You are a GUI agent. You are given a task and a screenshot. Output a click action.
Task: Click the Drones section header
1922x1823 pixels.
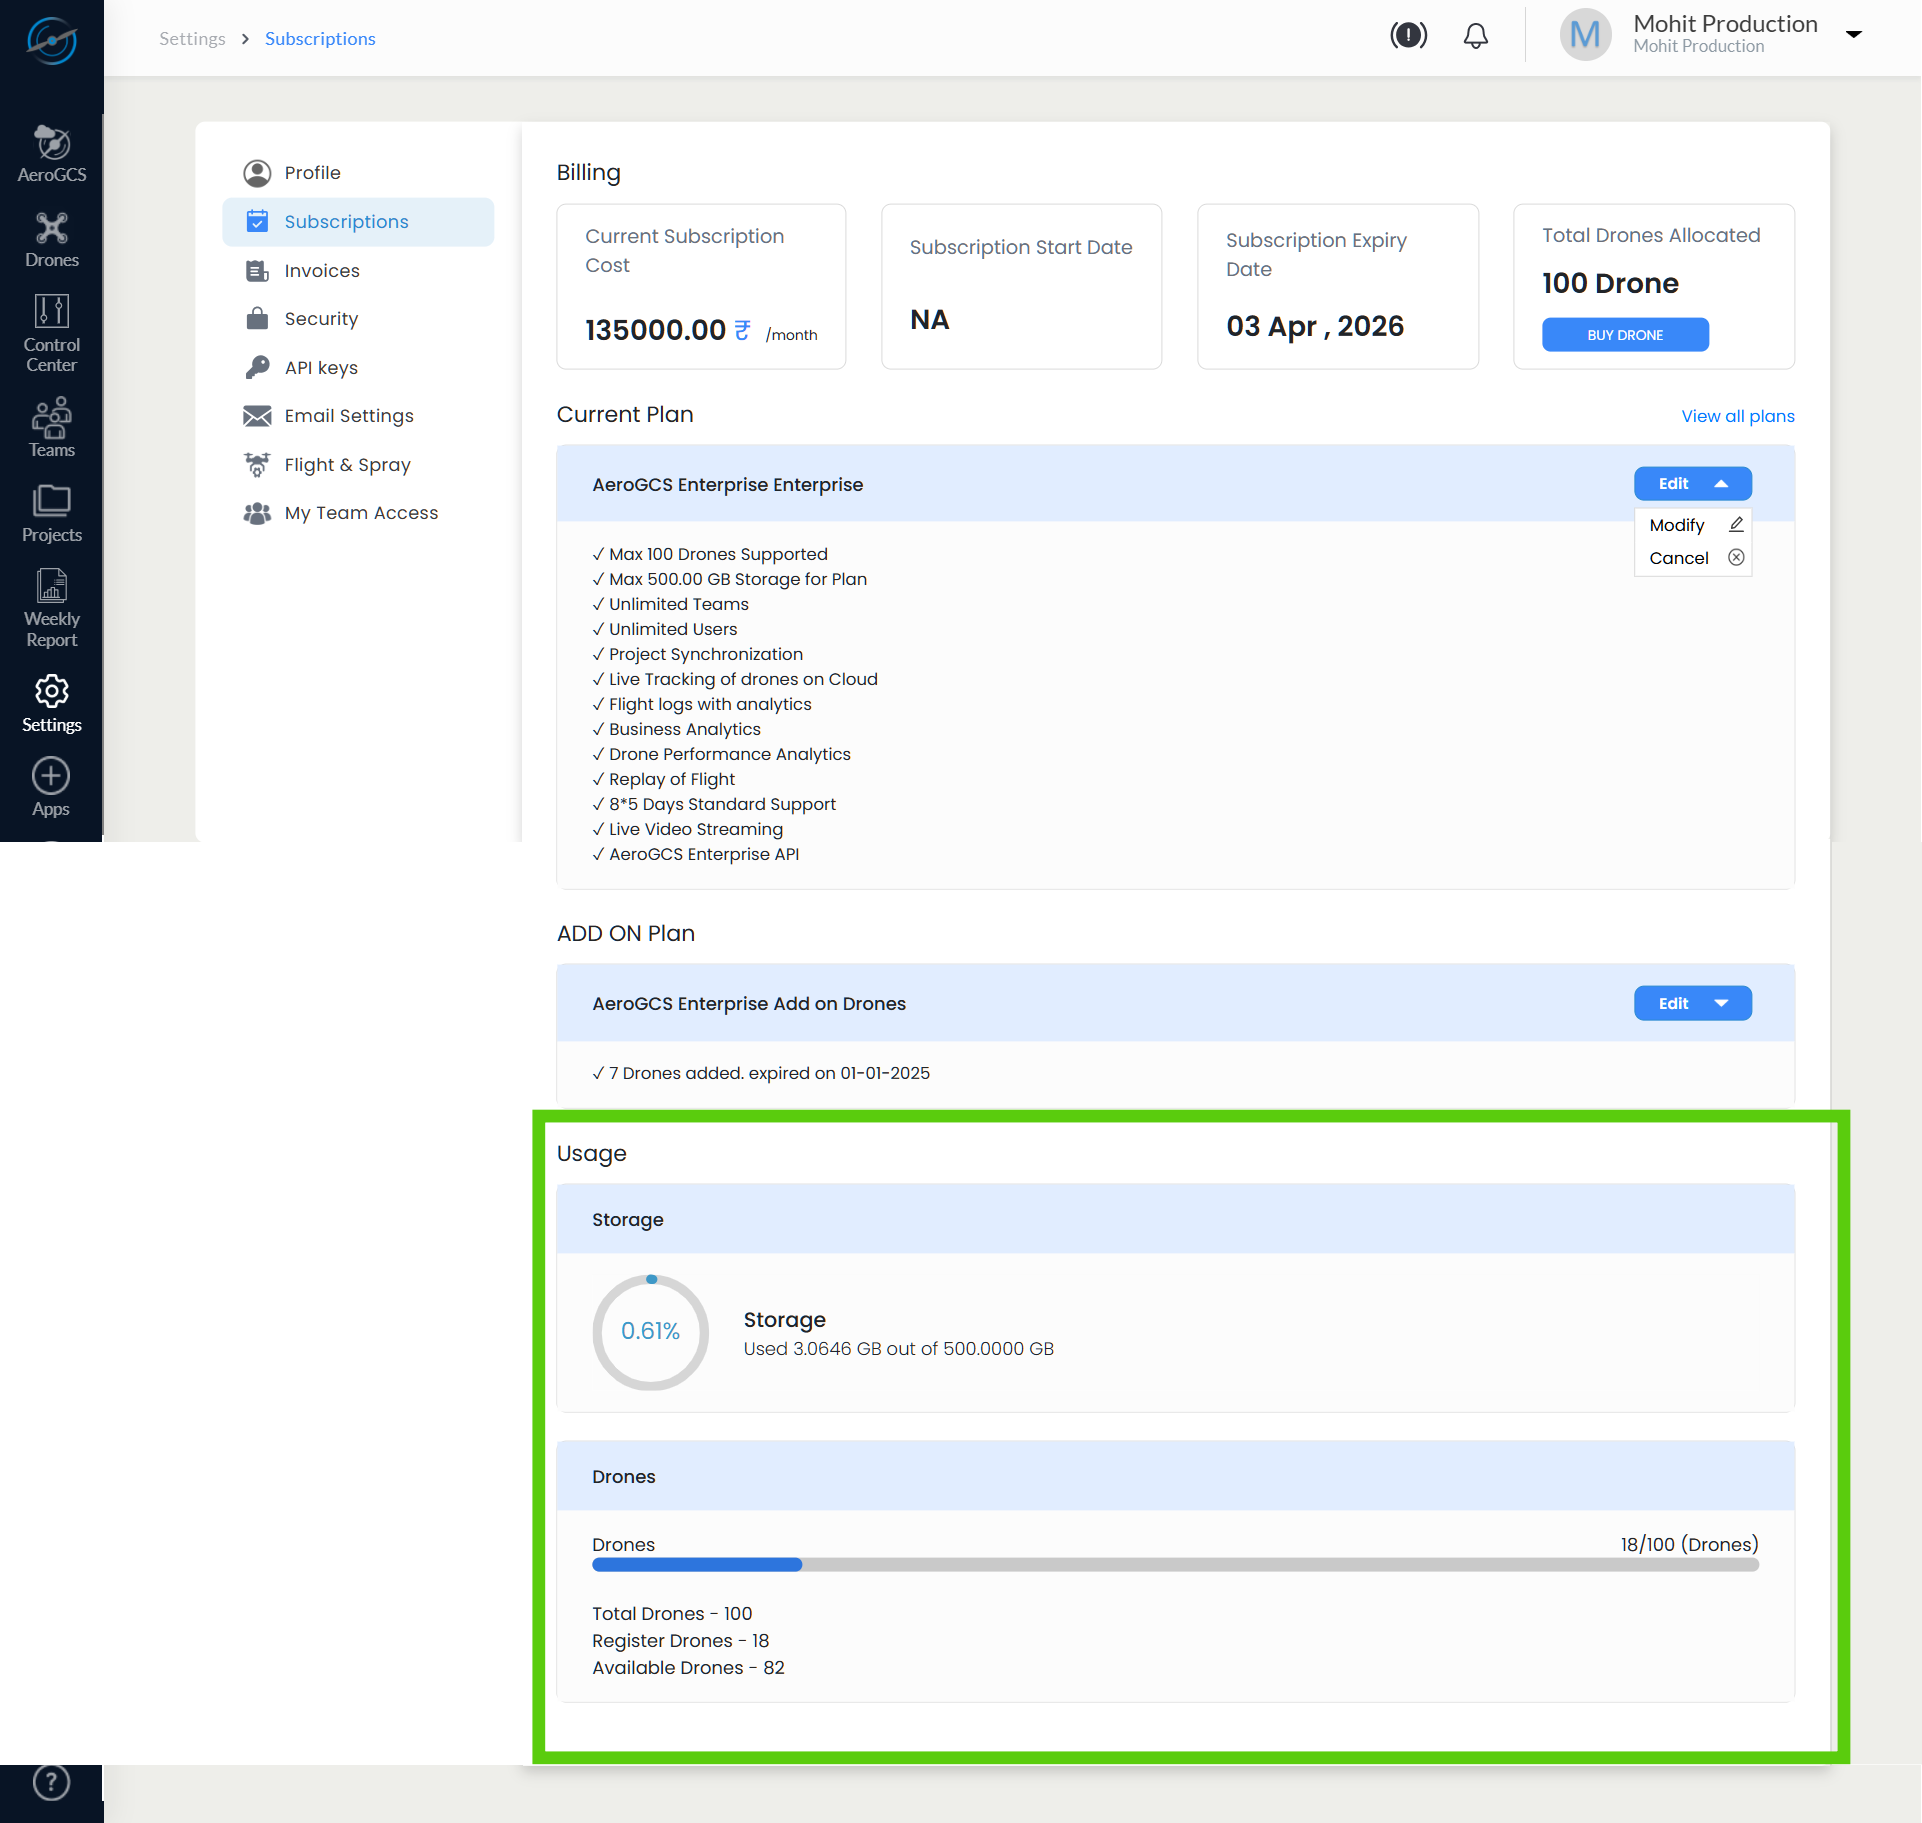point(1175,1477)
